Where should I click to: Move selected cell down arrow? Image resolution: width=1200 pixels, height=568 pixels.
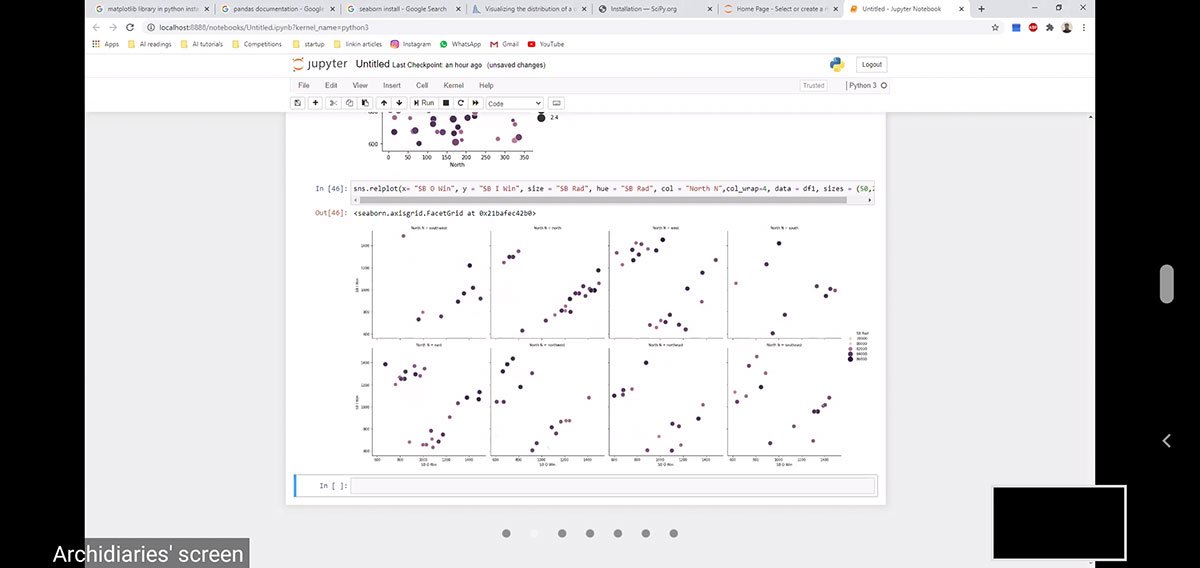pos(399,103)
